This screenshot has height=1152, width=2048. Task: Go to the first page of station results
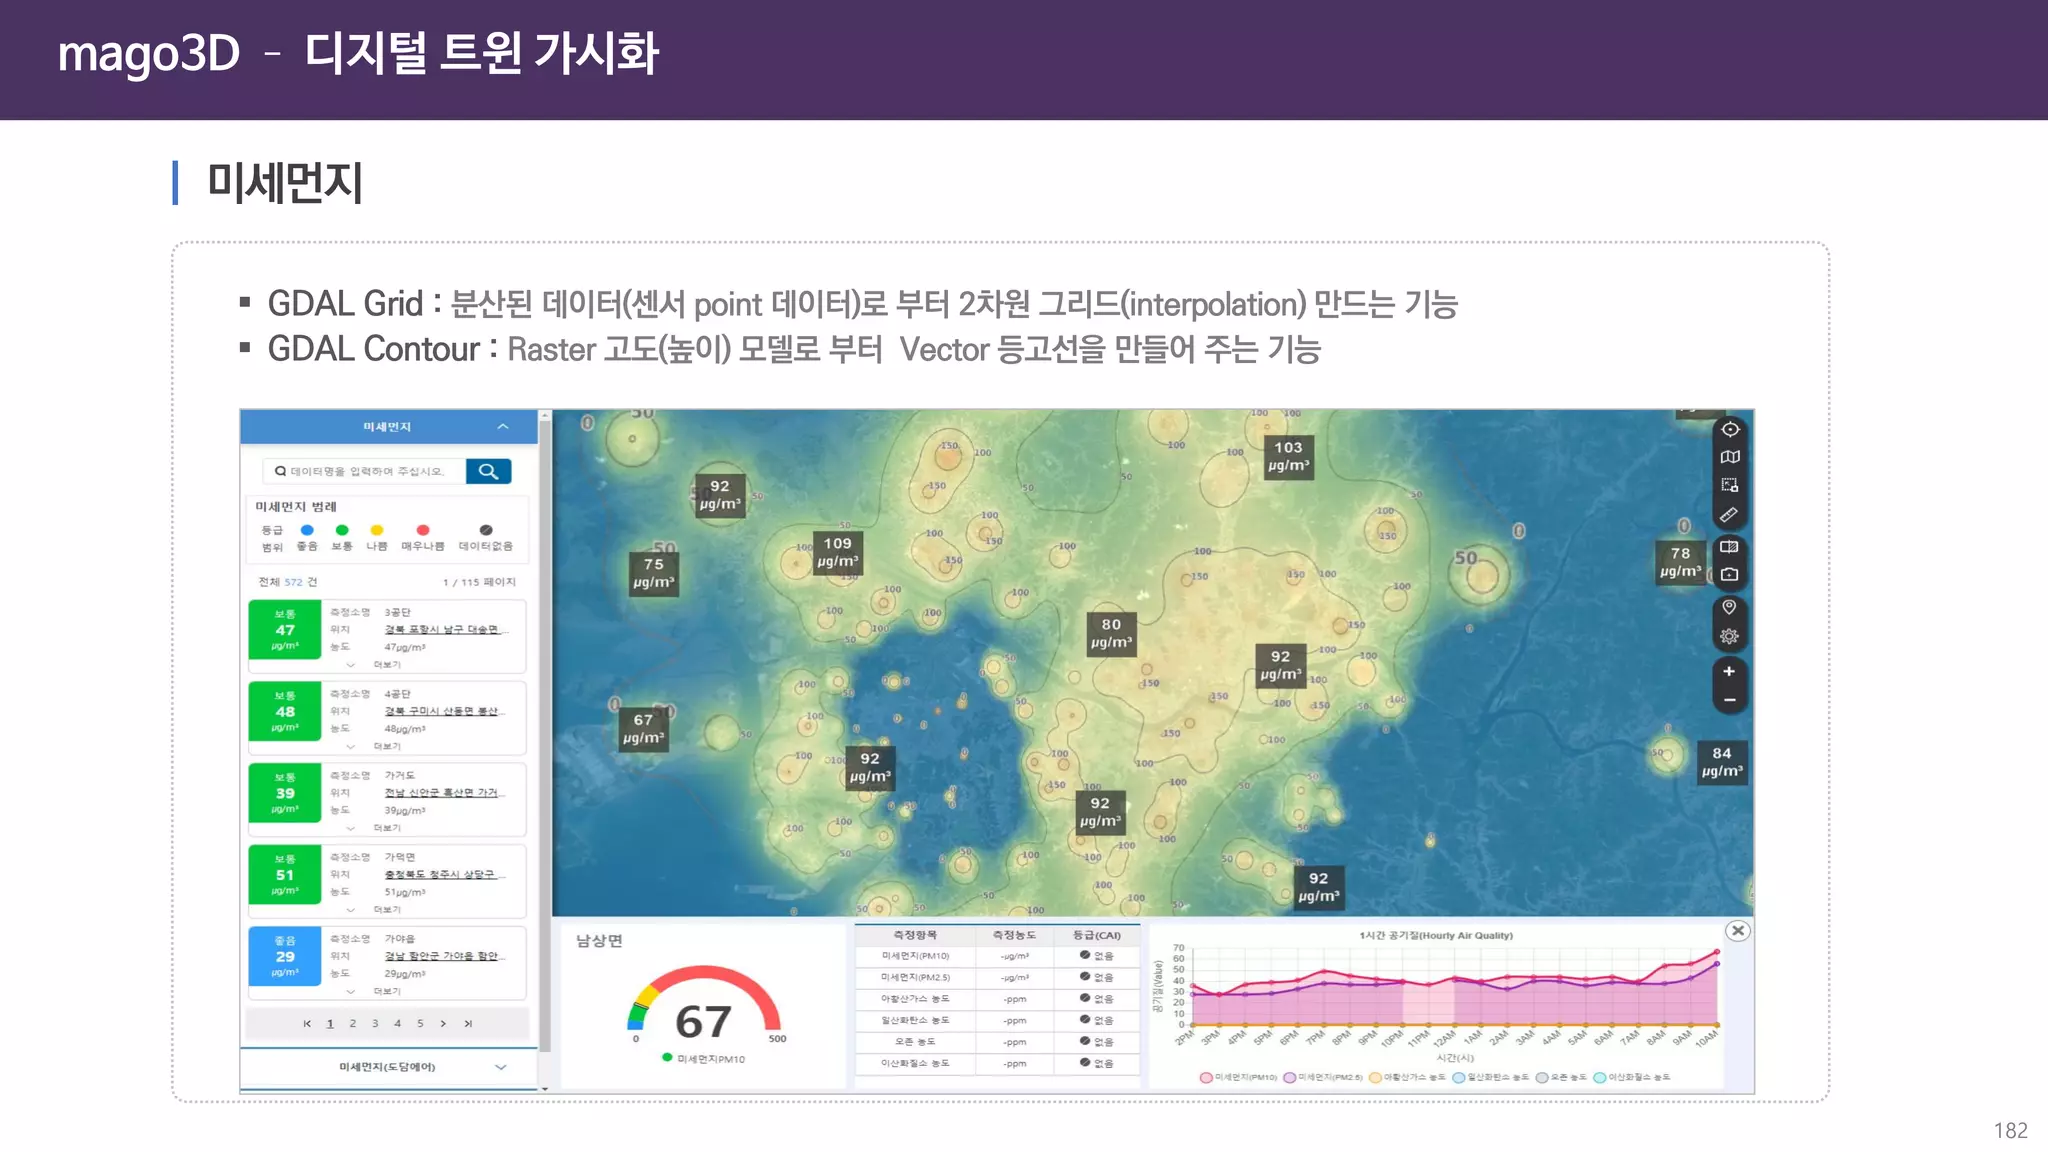tap(307, 1024)
